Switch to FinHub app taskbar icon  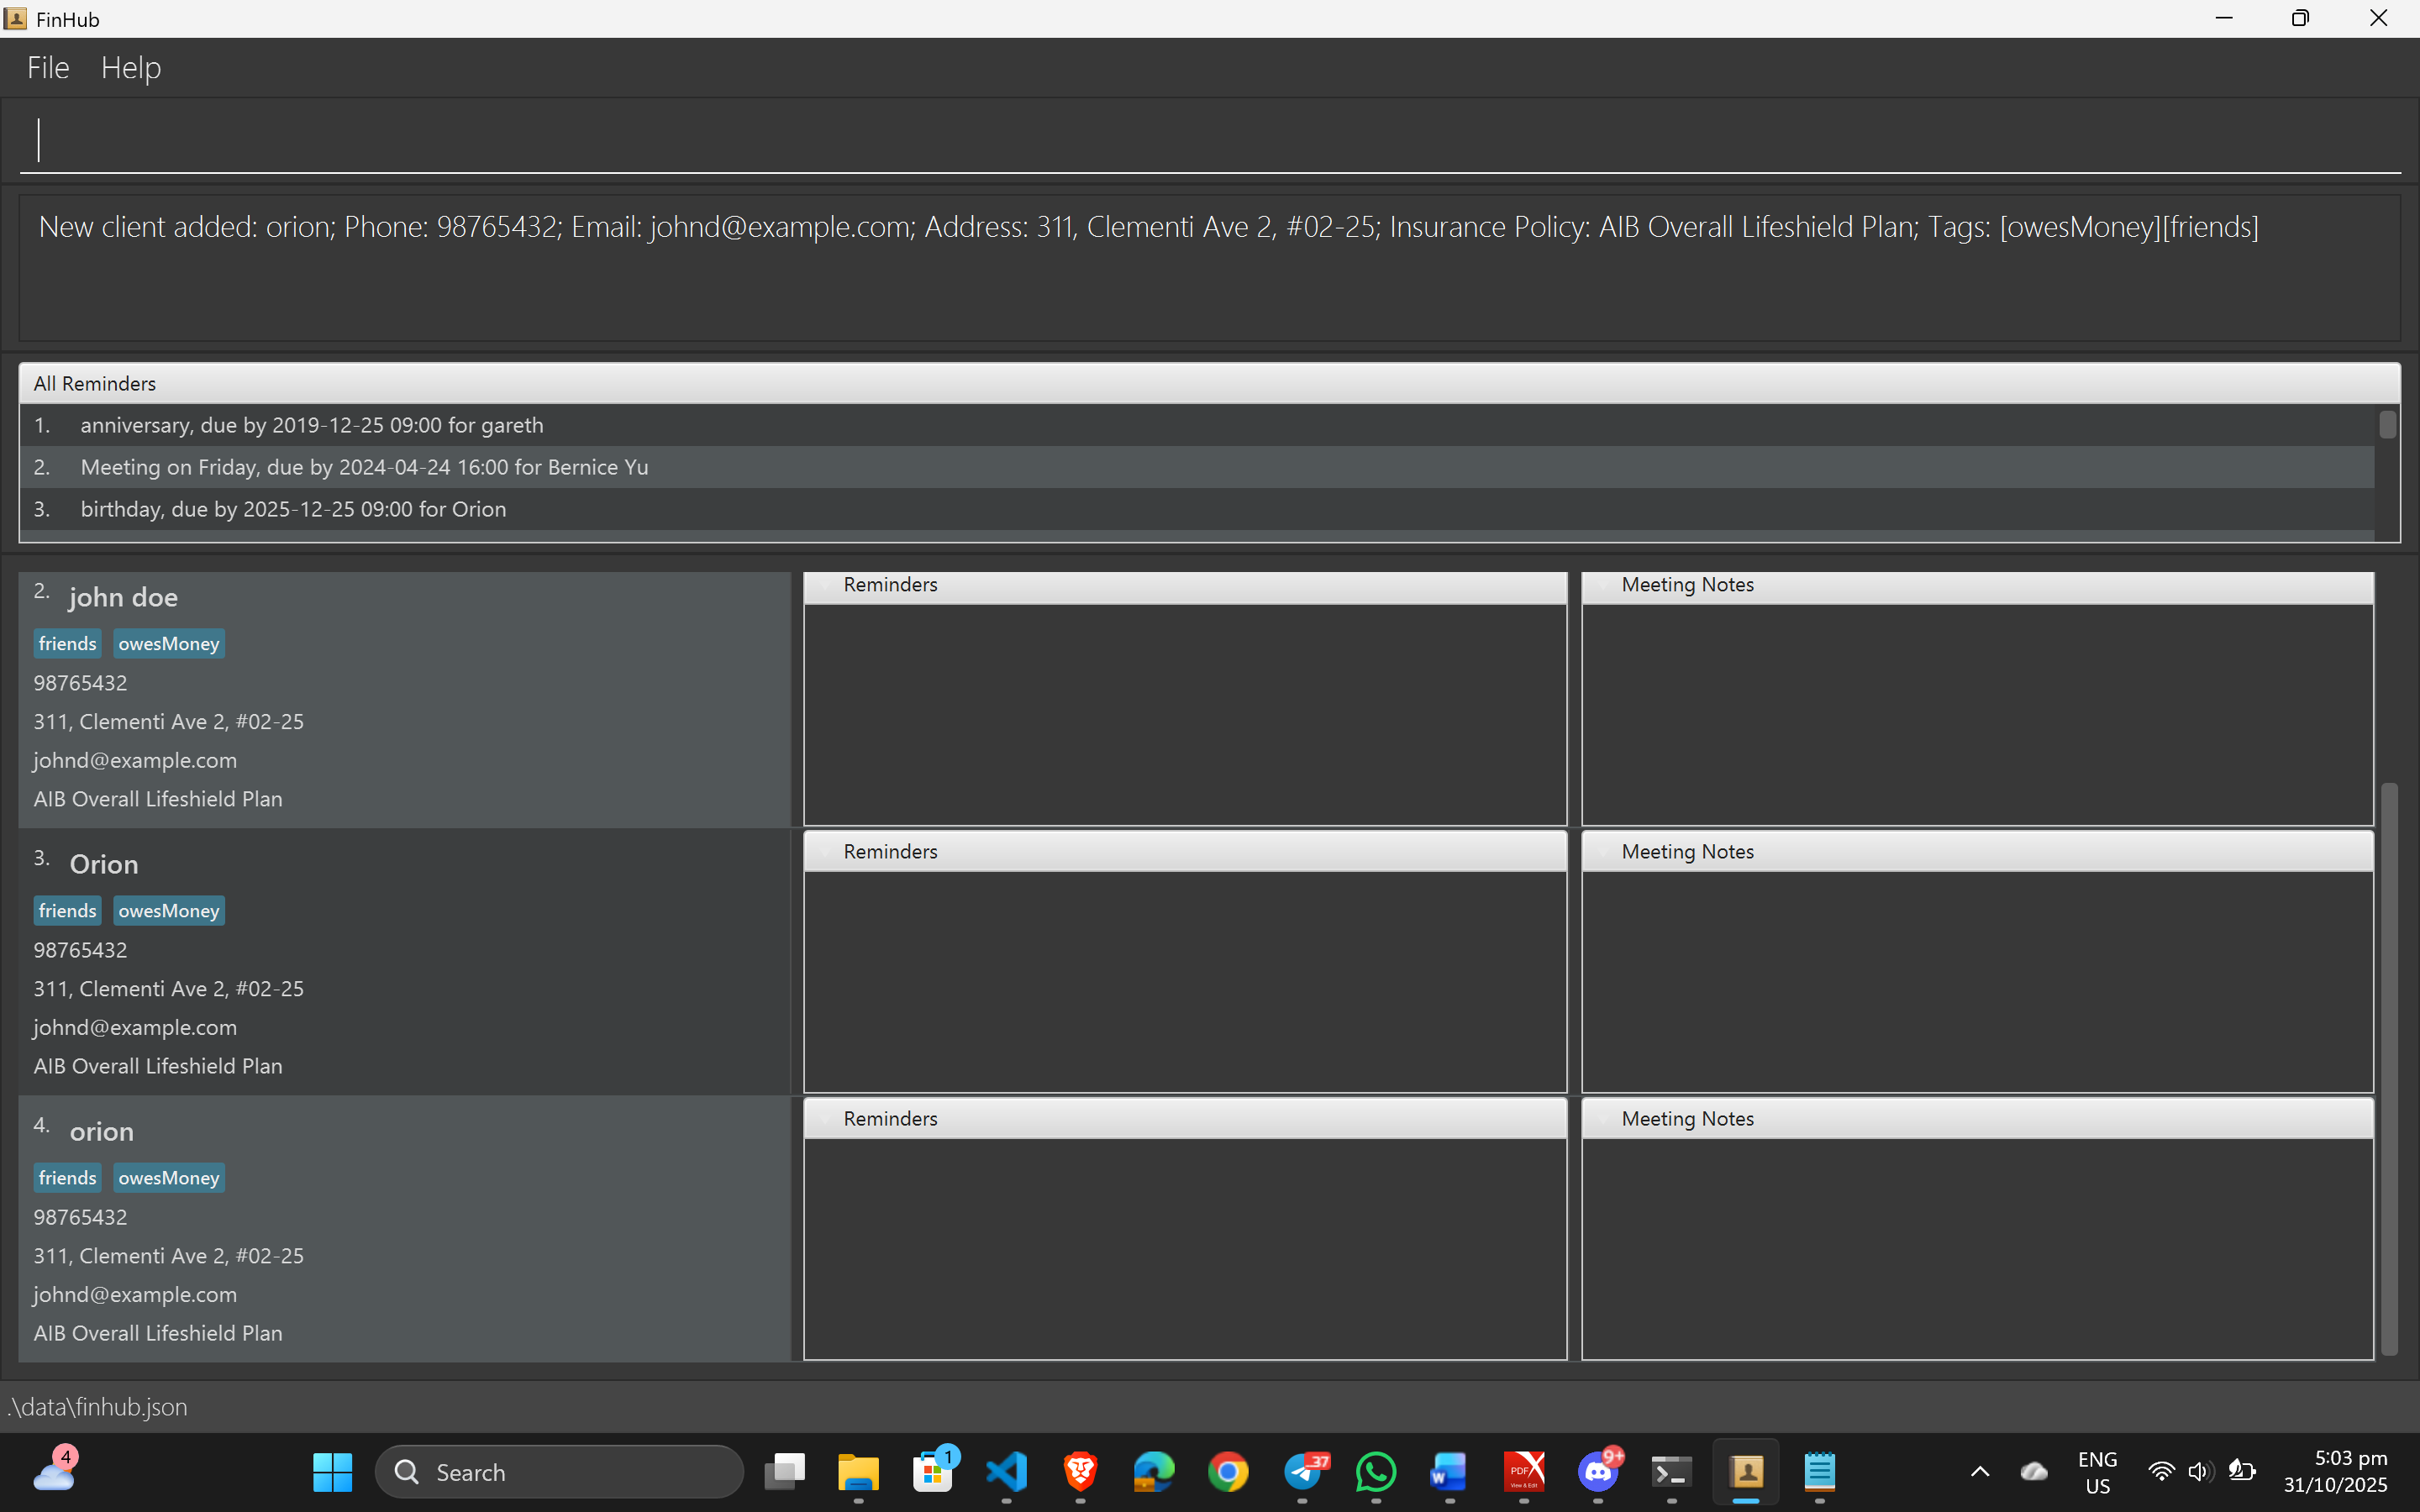pyautogui.click(x=1746, y=1472)
